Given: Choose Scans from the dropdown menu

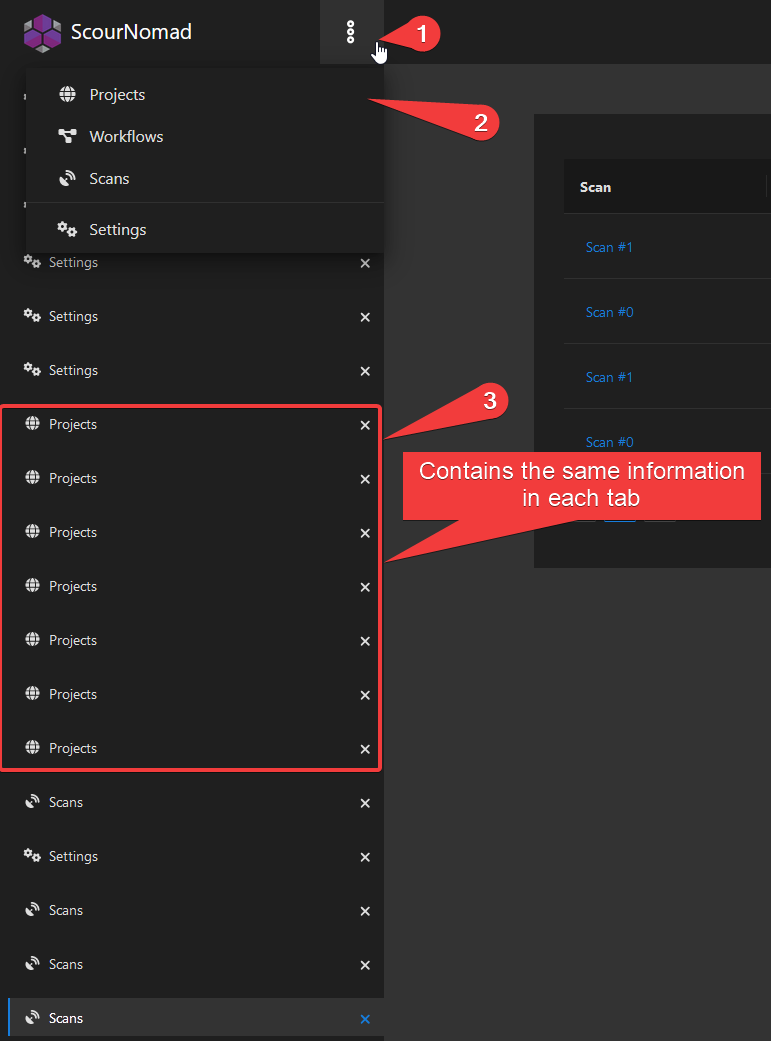Looking at the screenshot, I should pos(205,178).
